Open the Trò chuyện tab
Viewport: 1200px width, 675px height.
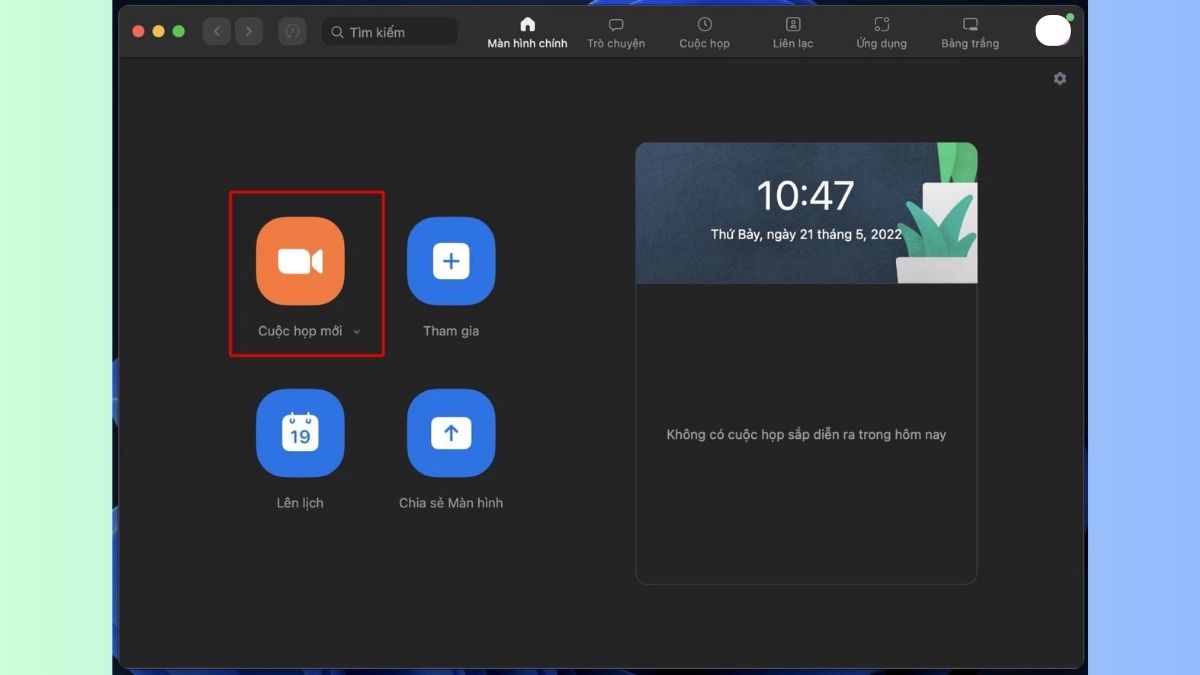(x=616, y=32)
